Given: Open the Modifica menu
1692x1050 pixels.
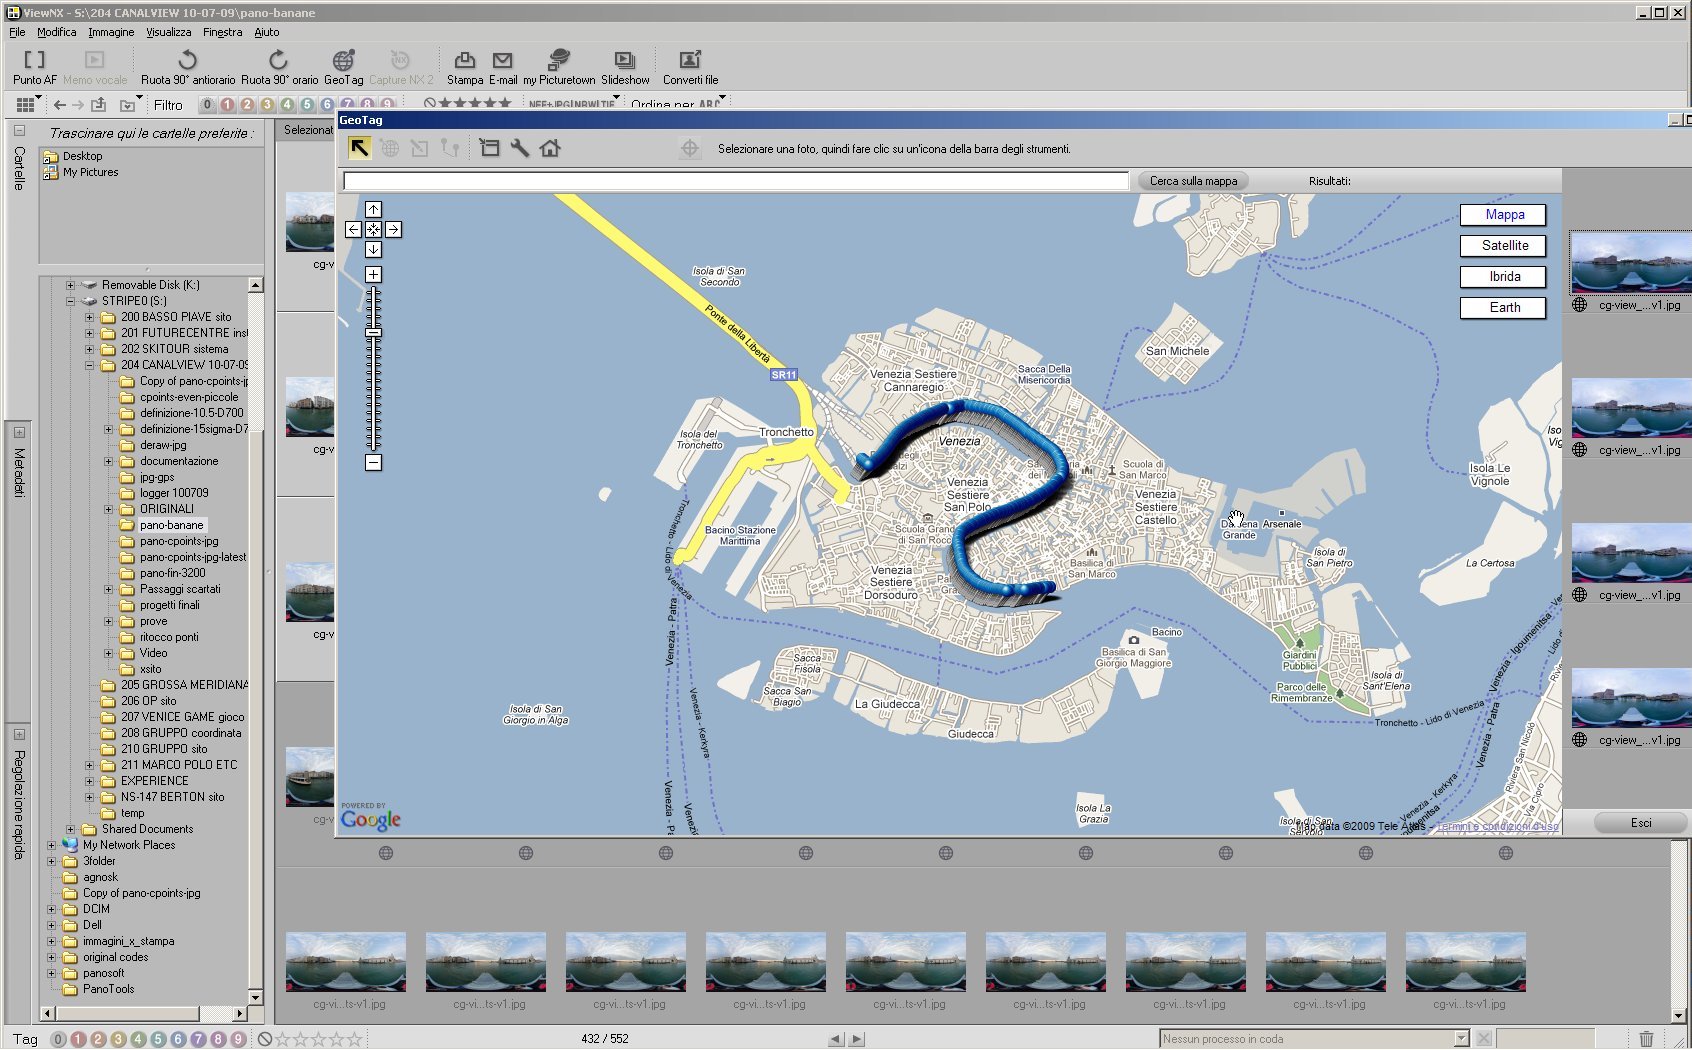Looking at the screenshot, I should (x=57, y=32).
